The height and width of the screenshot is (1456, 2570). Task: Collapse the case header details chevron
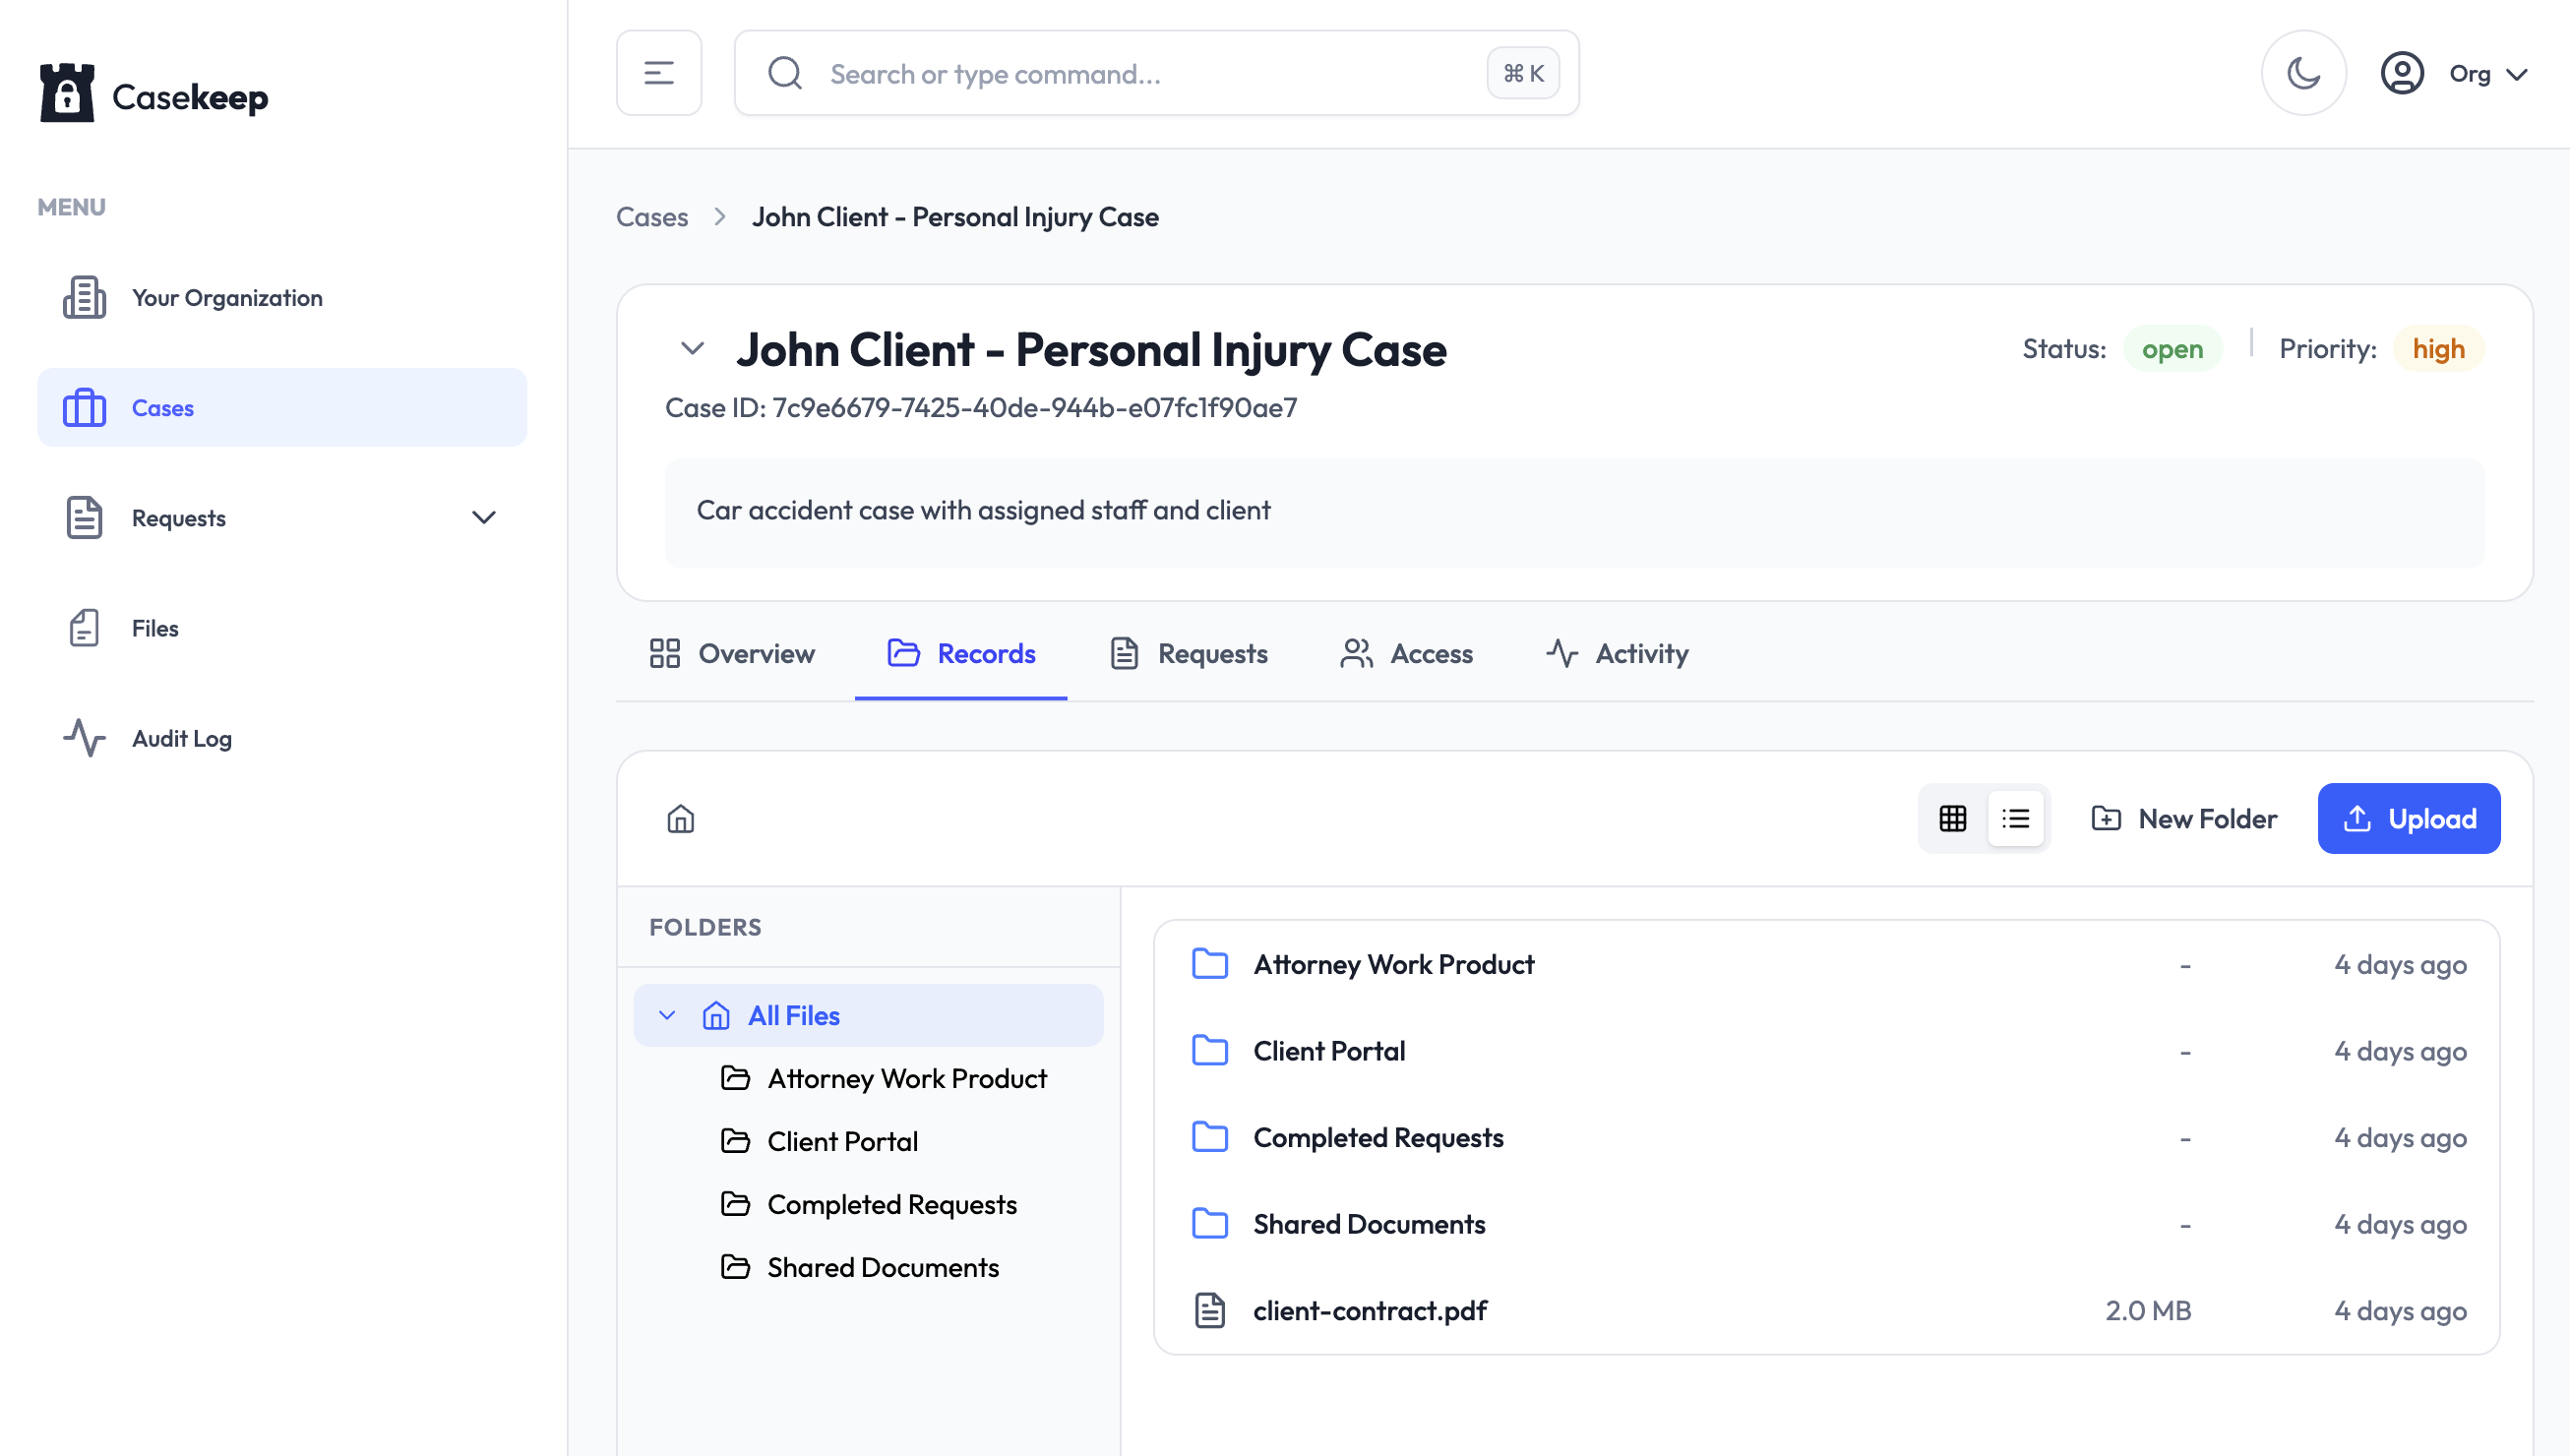click(x=692, y=348)
